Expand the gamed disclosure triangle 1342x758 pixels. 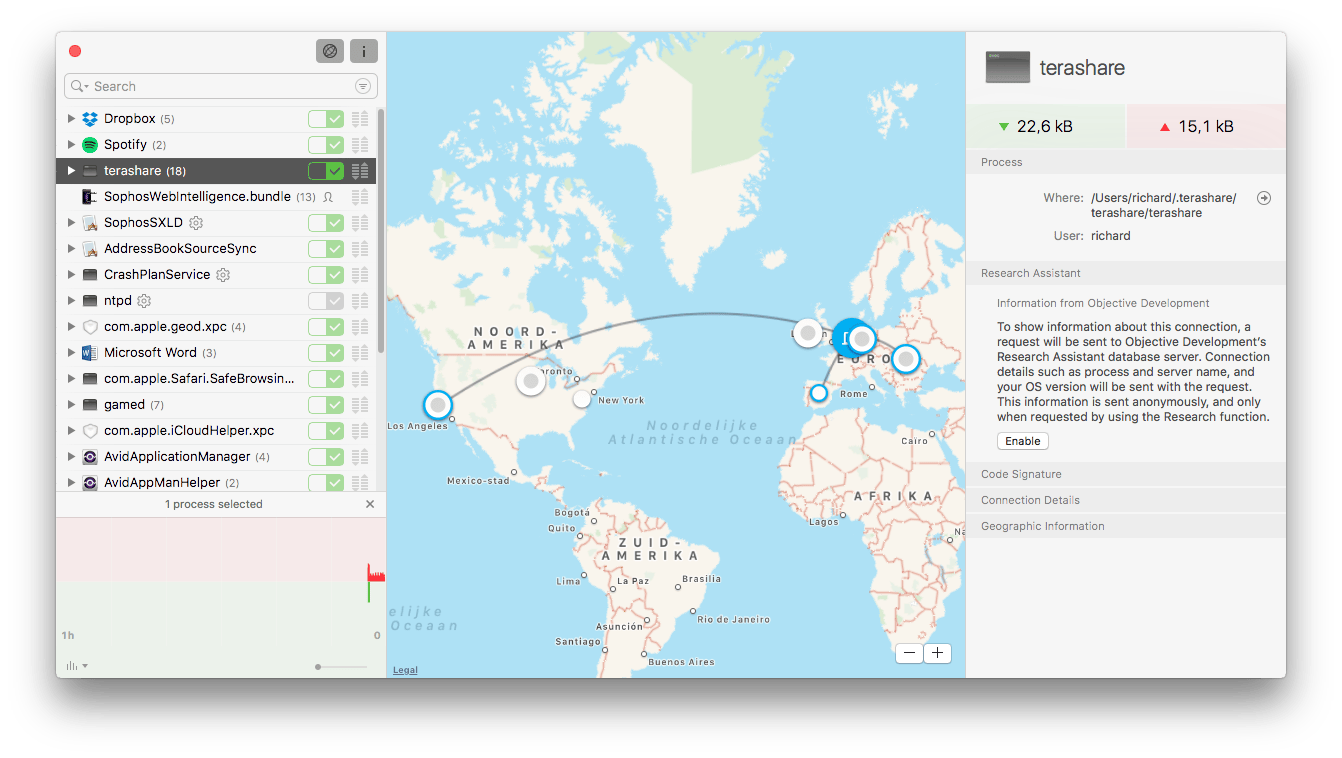[71, 405]
